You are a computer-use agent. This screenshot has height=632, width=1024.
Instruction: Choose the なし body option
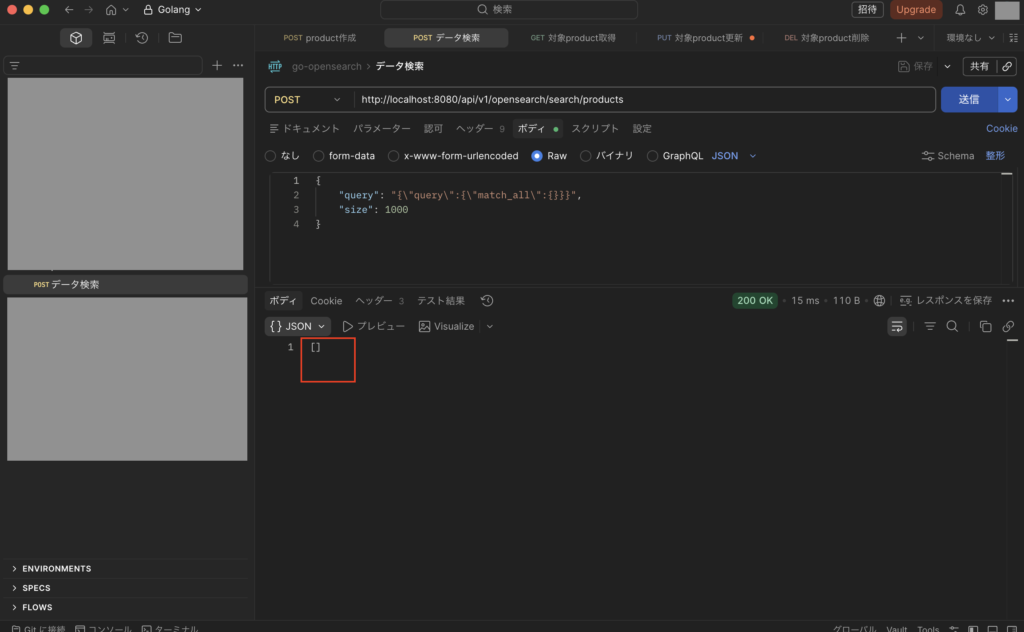[270, 156]
